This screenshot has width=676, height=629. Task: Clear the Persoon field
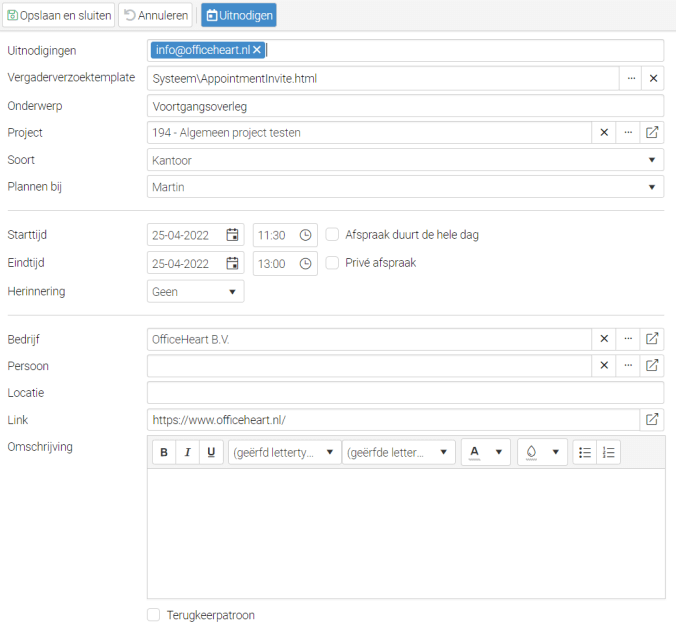[604, 366]
